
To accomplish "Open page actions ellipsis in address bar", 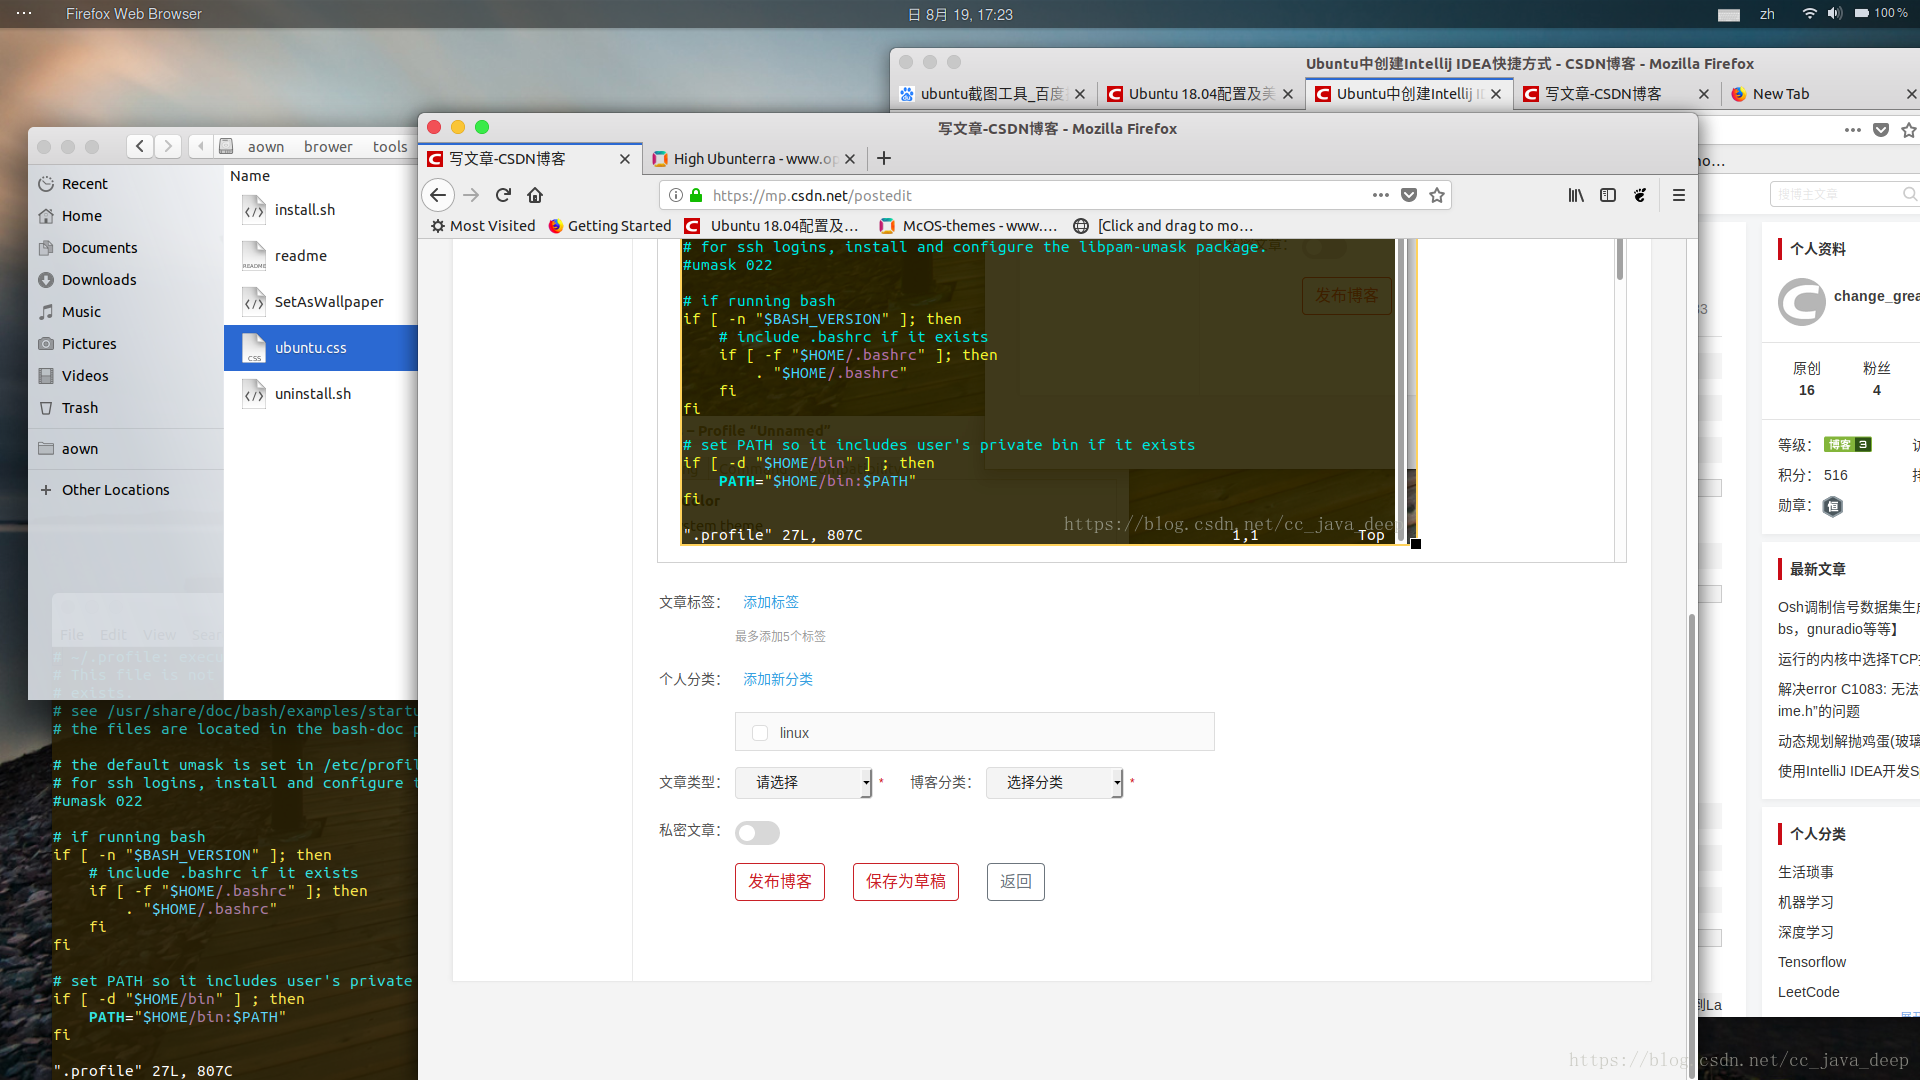I will pyautogui.click(x=1381, y=195).
